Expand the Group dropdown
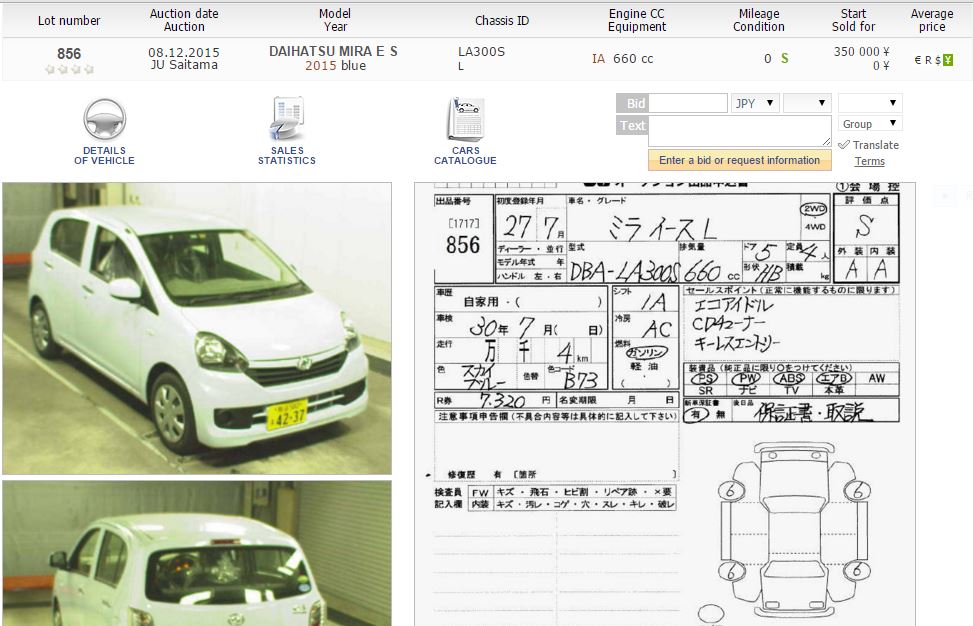Image resolution: width=973 pixels, height=626 pixels. click(869, 123)
